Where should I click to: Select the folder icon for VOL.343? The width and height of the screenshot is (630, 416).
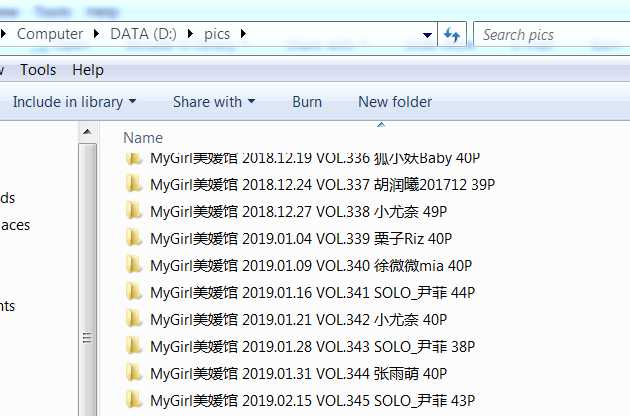[x=133, y=346]
